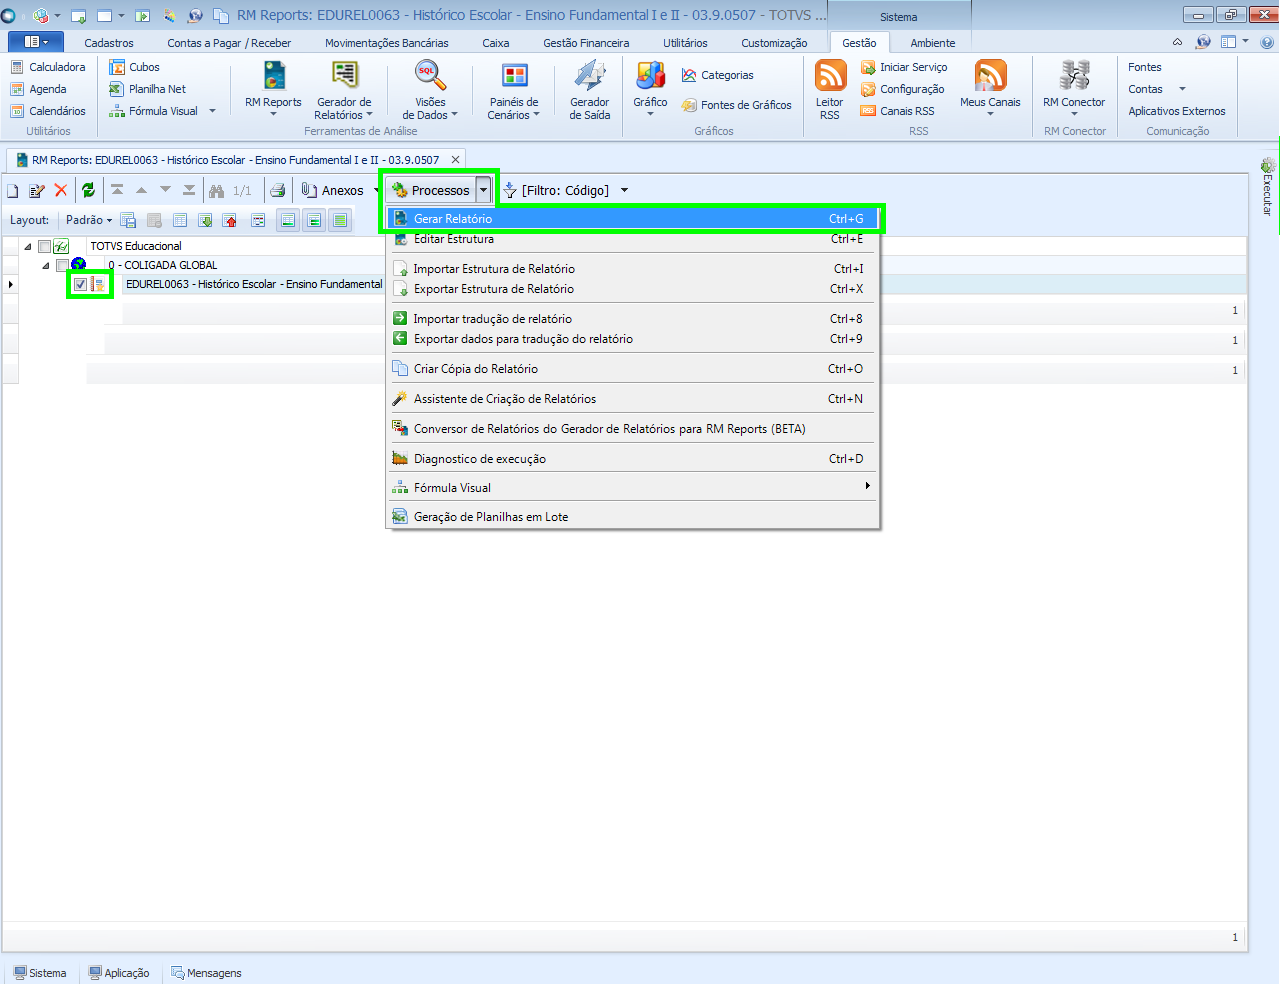Viewport: 1280px width, 984px height.
Task: Open the Agenda utility
Action: point(39,89)
